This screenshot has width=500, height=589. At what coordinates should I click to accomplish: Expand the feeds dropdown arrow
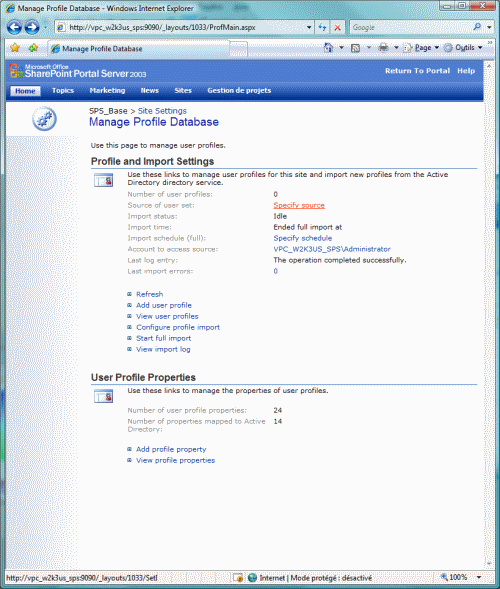point(369,48)
